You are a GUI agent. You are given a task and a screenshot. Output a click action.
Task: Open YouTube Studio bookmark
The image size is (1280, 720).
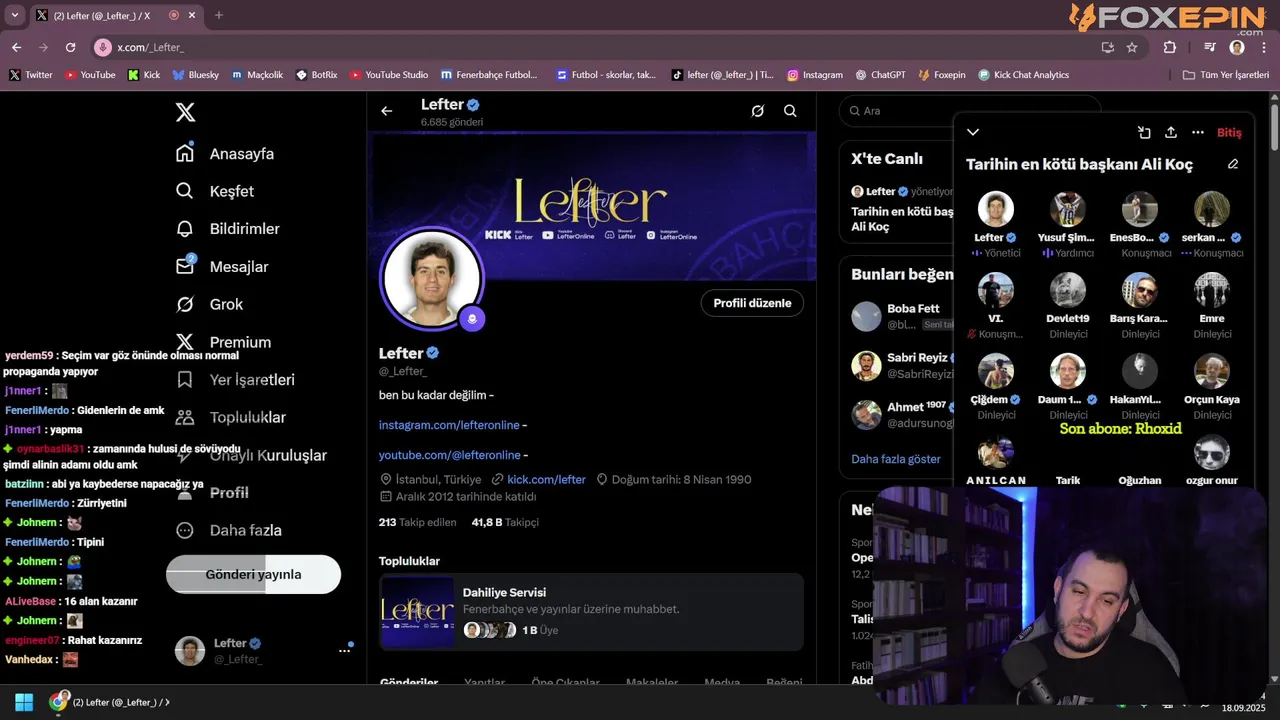(x=389, y=75)
